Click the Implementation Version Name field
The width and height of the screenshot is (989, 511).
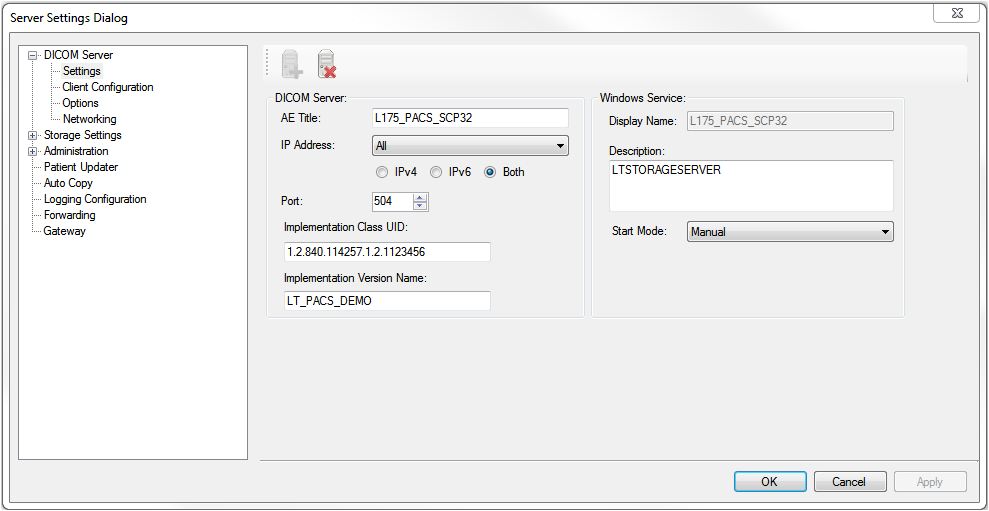click(387, 301)
